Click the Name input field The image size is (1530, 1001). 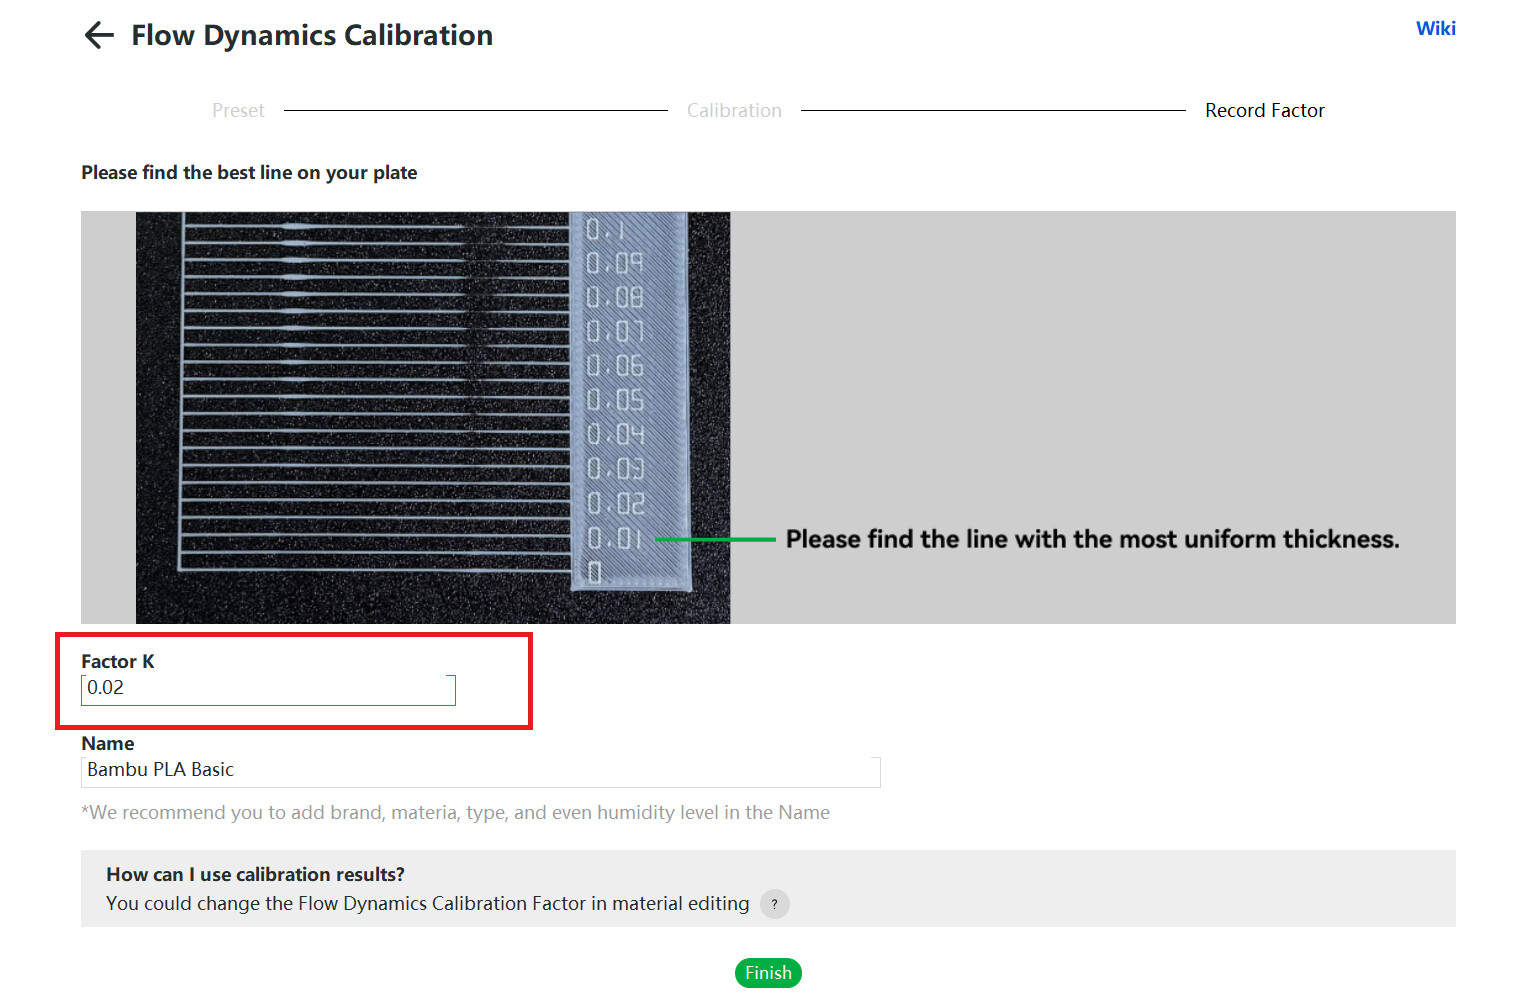pos(480,771)
